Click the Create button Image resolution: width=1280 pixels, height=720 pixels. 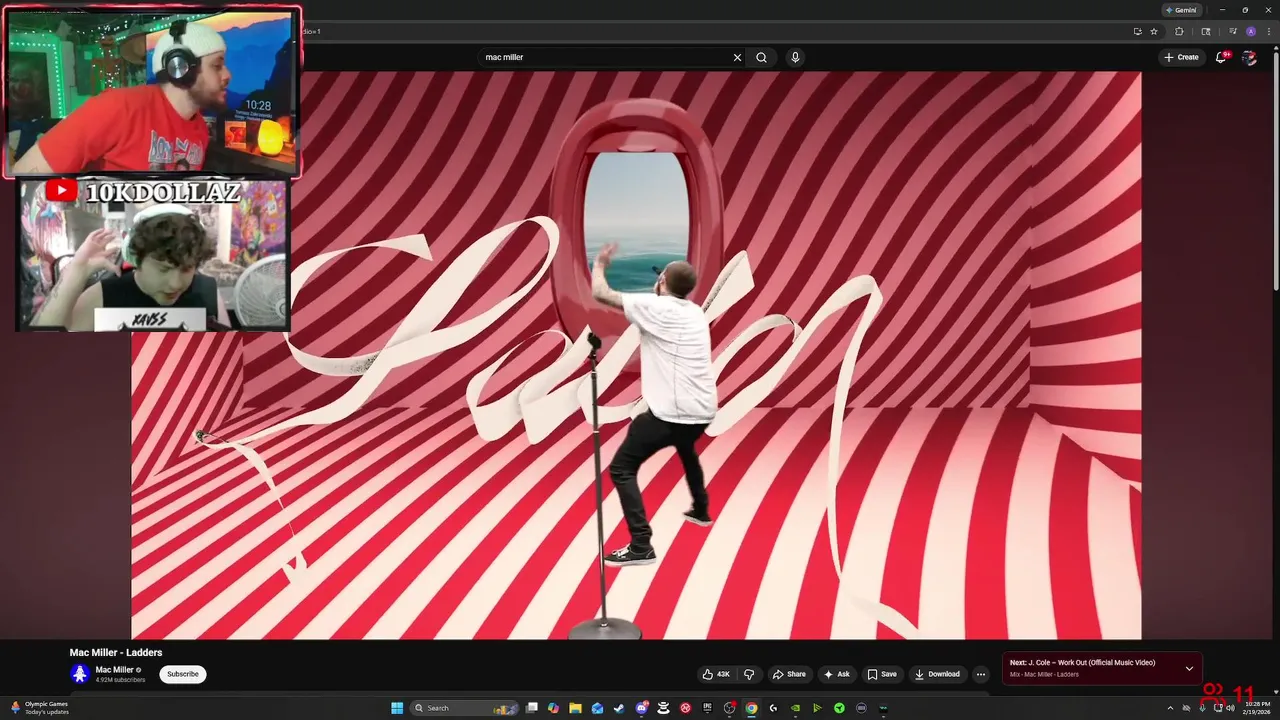coord(1181,57)
